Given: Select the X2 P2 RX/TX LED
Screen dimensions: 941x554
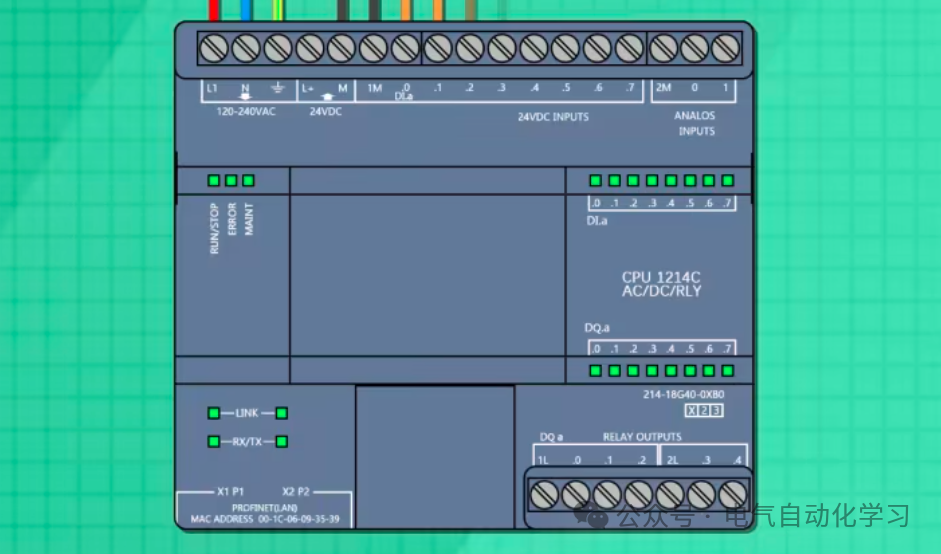Looking at the screenshot, I should (281, 442).
